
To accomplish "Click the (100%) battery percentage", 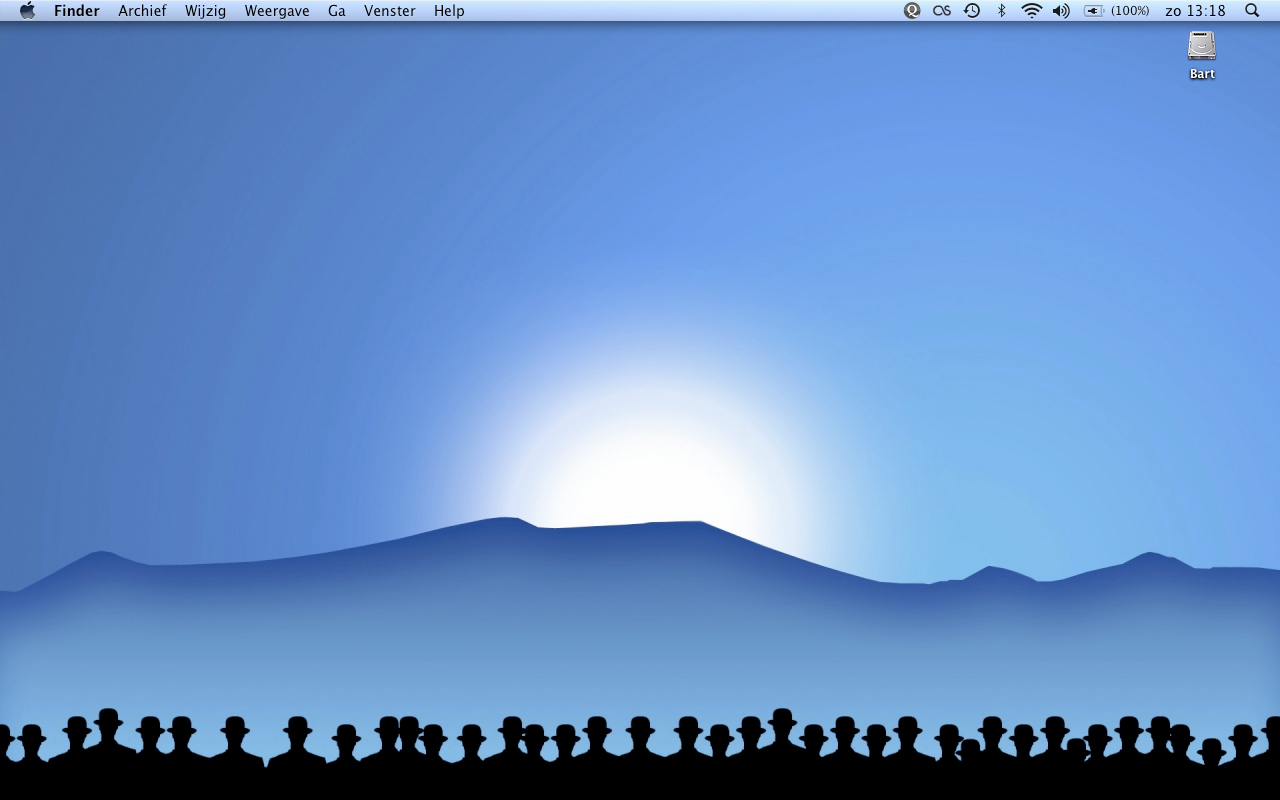I will click(x=1130, y=11).
